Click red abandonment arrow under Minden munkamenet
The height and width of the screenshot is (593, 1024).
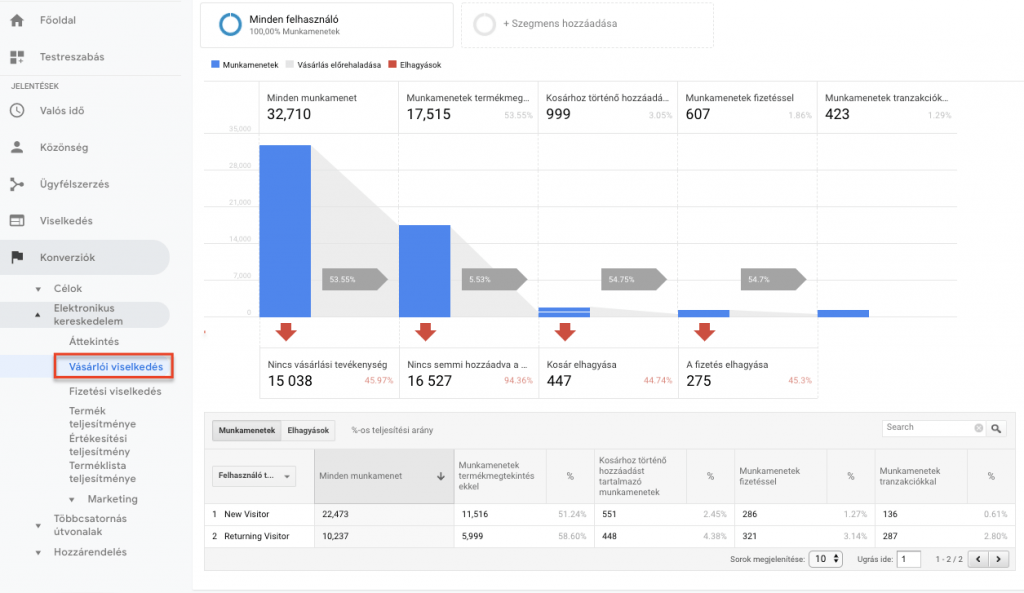285,332
